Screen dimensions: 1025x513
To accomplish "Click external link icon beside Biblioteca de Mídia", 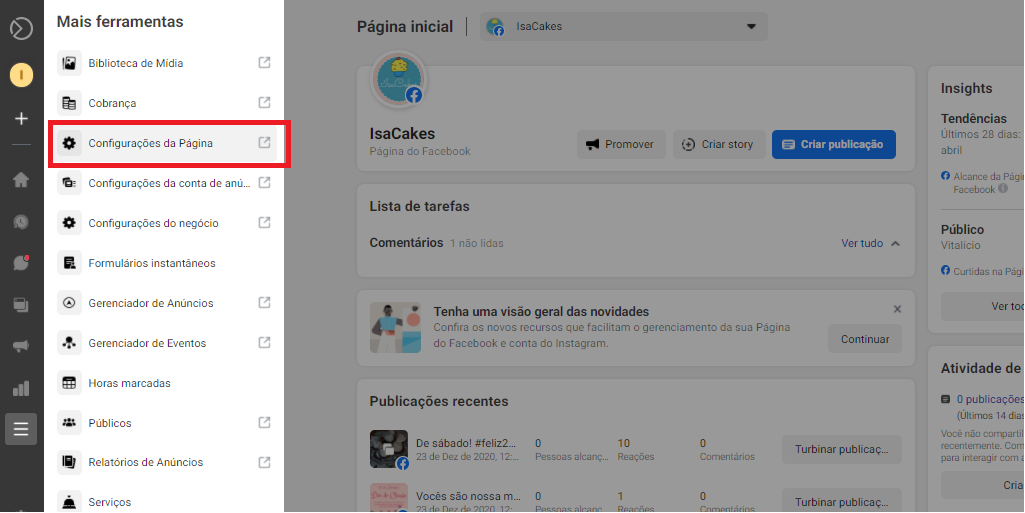I will point(264,63).
